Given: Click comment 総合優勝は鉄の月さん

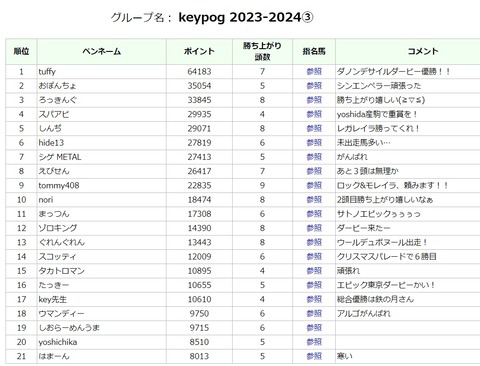Looking at the screenshot, I should [375, 299].
